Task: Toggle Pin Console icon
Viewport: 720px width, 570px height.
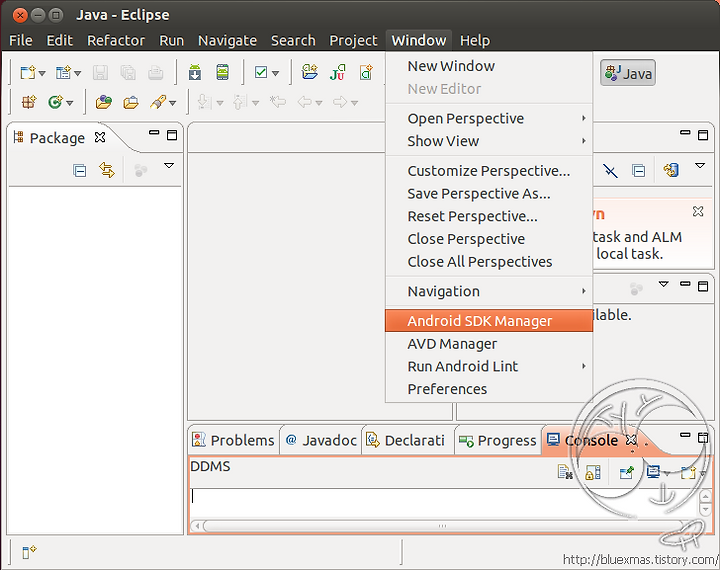Action: click(x=626, y=472)
